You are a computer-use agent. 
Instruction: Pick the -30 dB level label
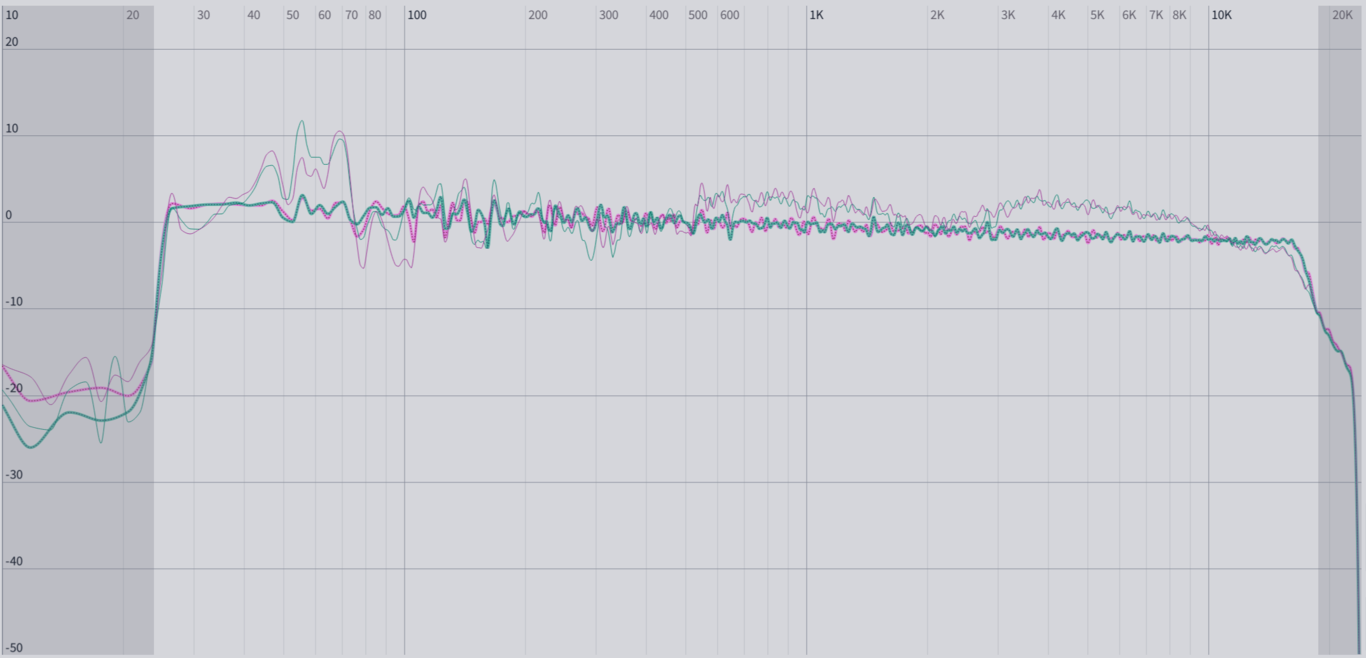coord(14,475)
